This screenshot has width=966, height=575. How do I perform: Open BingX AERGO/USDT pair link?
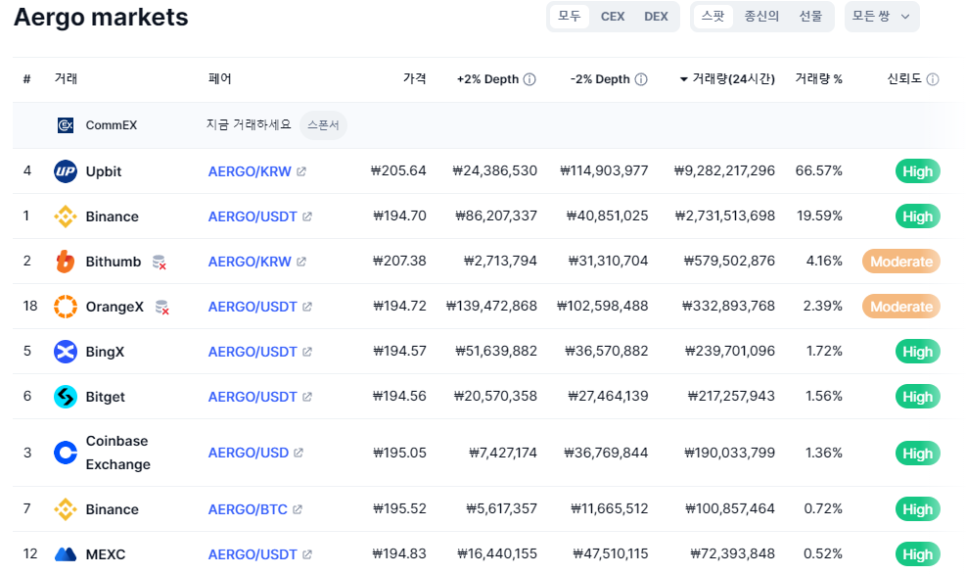tap(253, 351)
